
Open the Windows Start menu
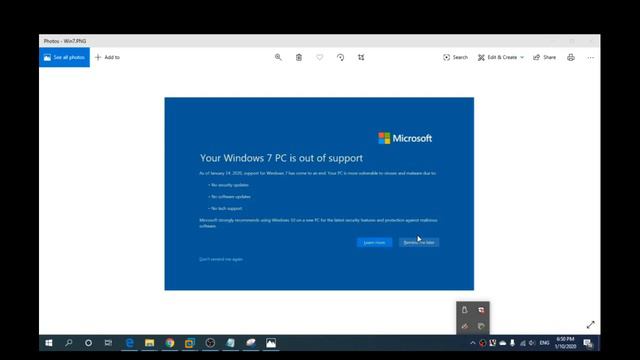[49, 343]
